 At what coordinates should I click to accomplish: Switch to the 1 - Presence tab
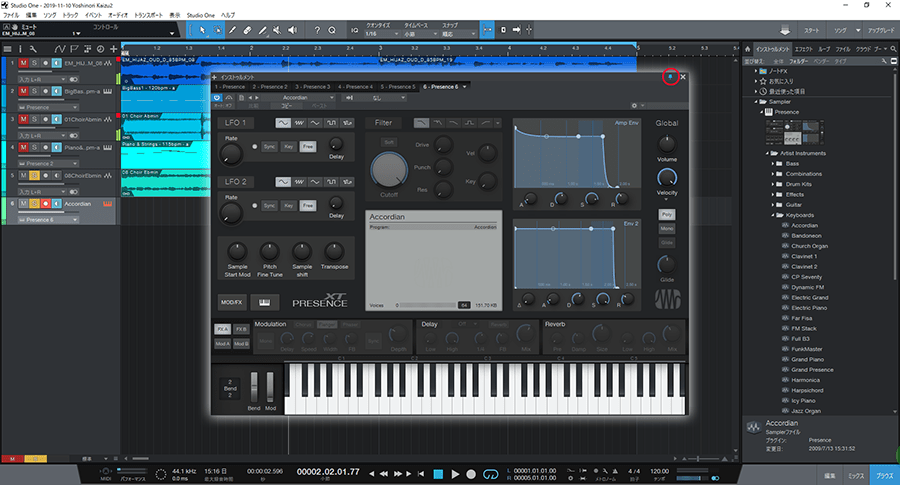[230, 87]
